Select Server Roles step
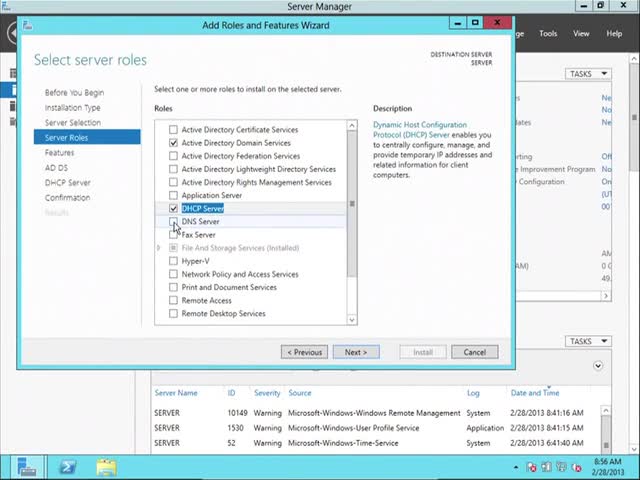The width and height of the screenshot is (640, 480). (x=87, y=138)
